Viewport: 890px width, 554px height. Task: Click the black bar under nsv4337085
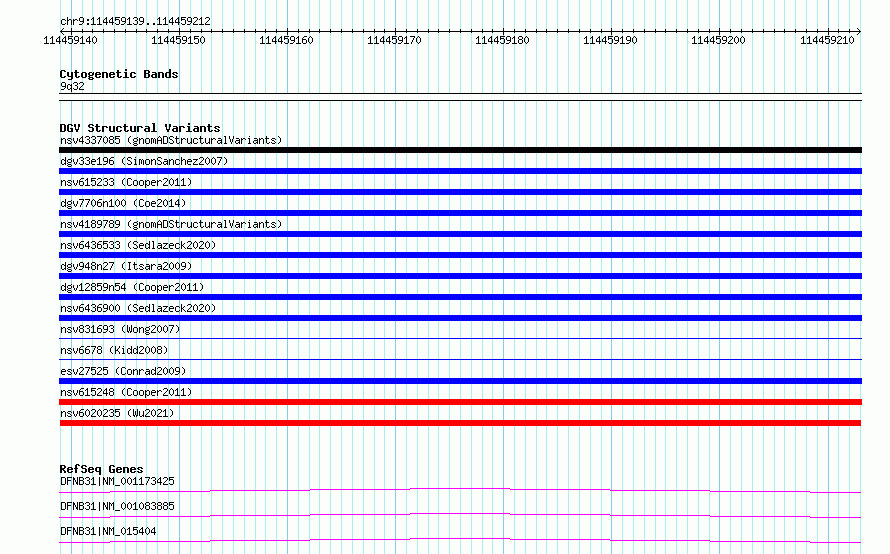(460, 150)
